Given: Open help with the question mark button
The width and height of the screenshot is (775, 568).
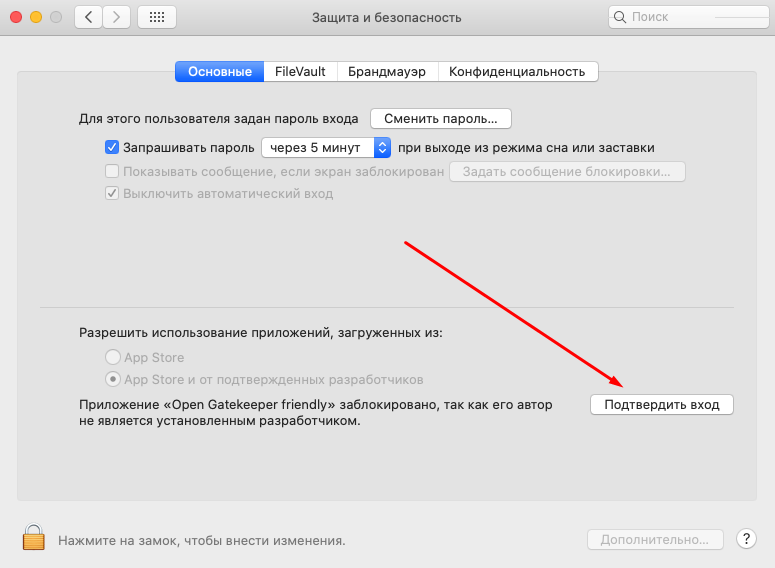Looking at the screenshot, I should tap(745, 539).
